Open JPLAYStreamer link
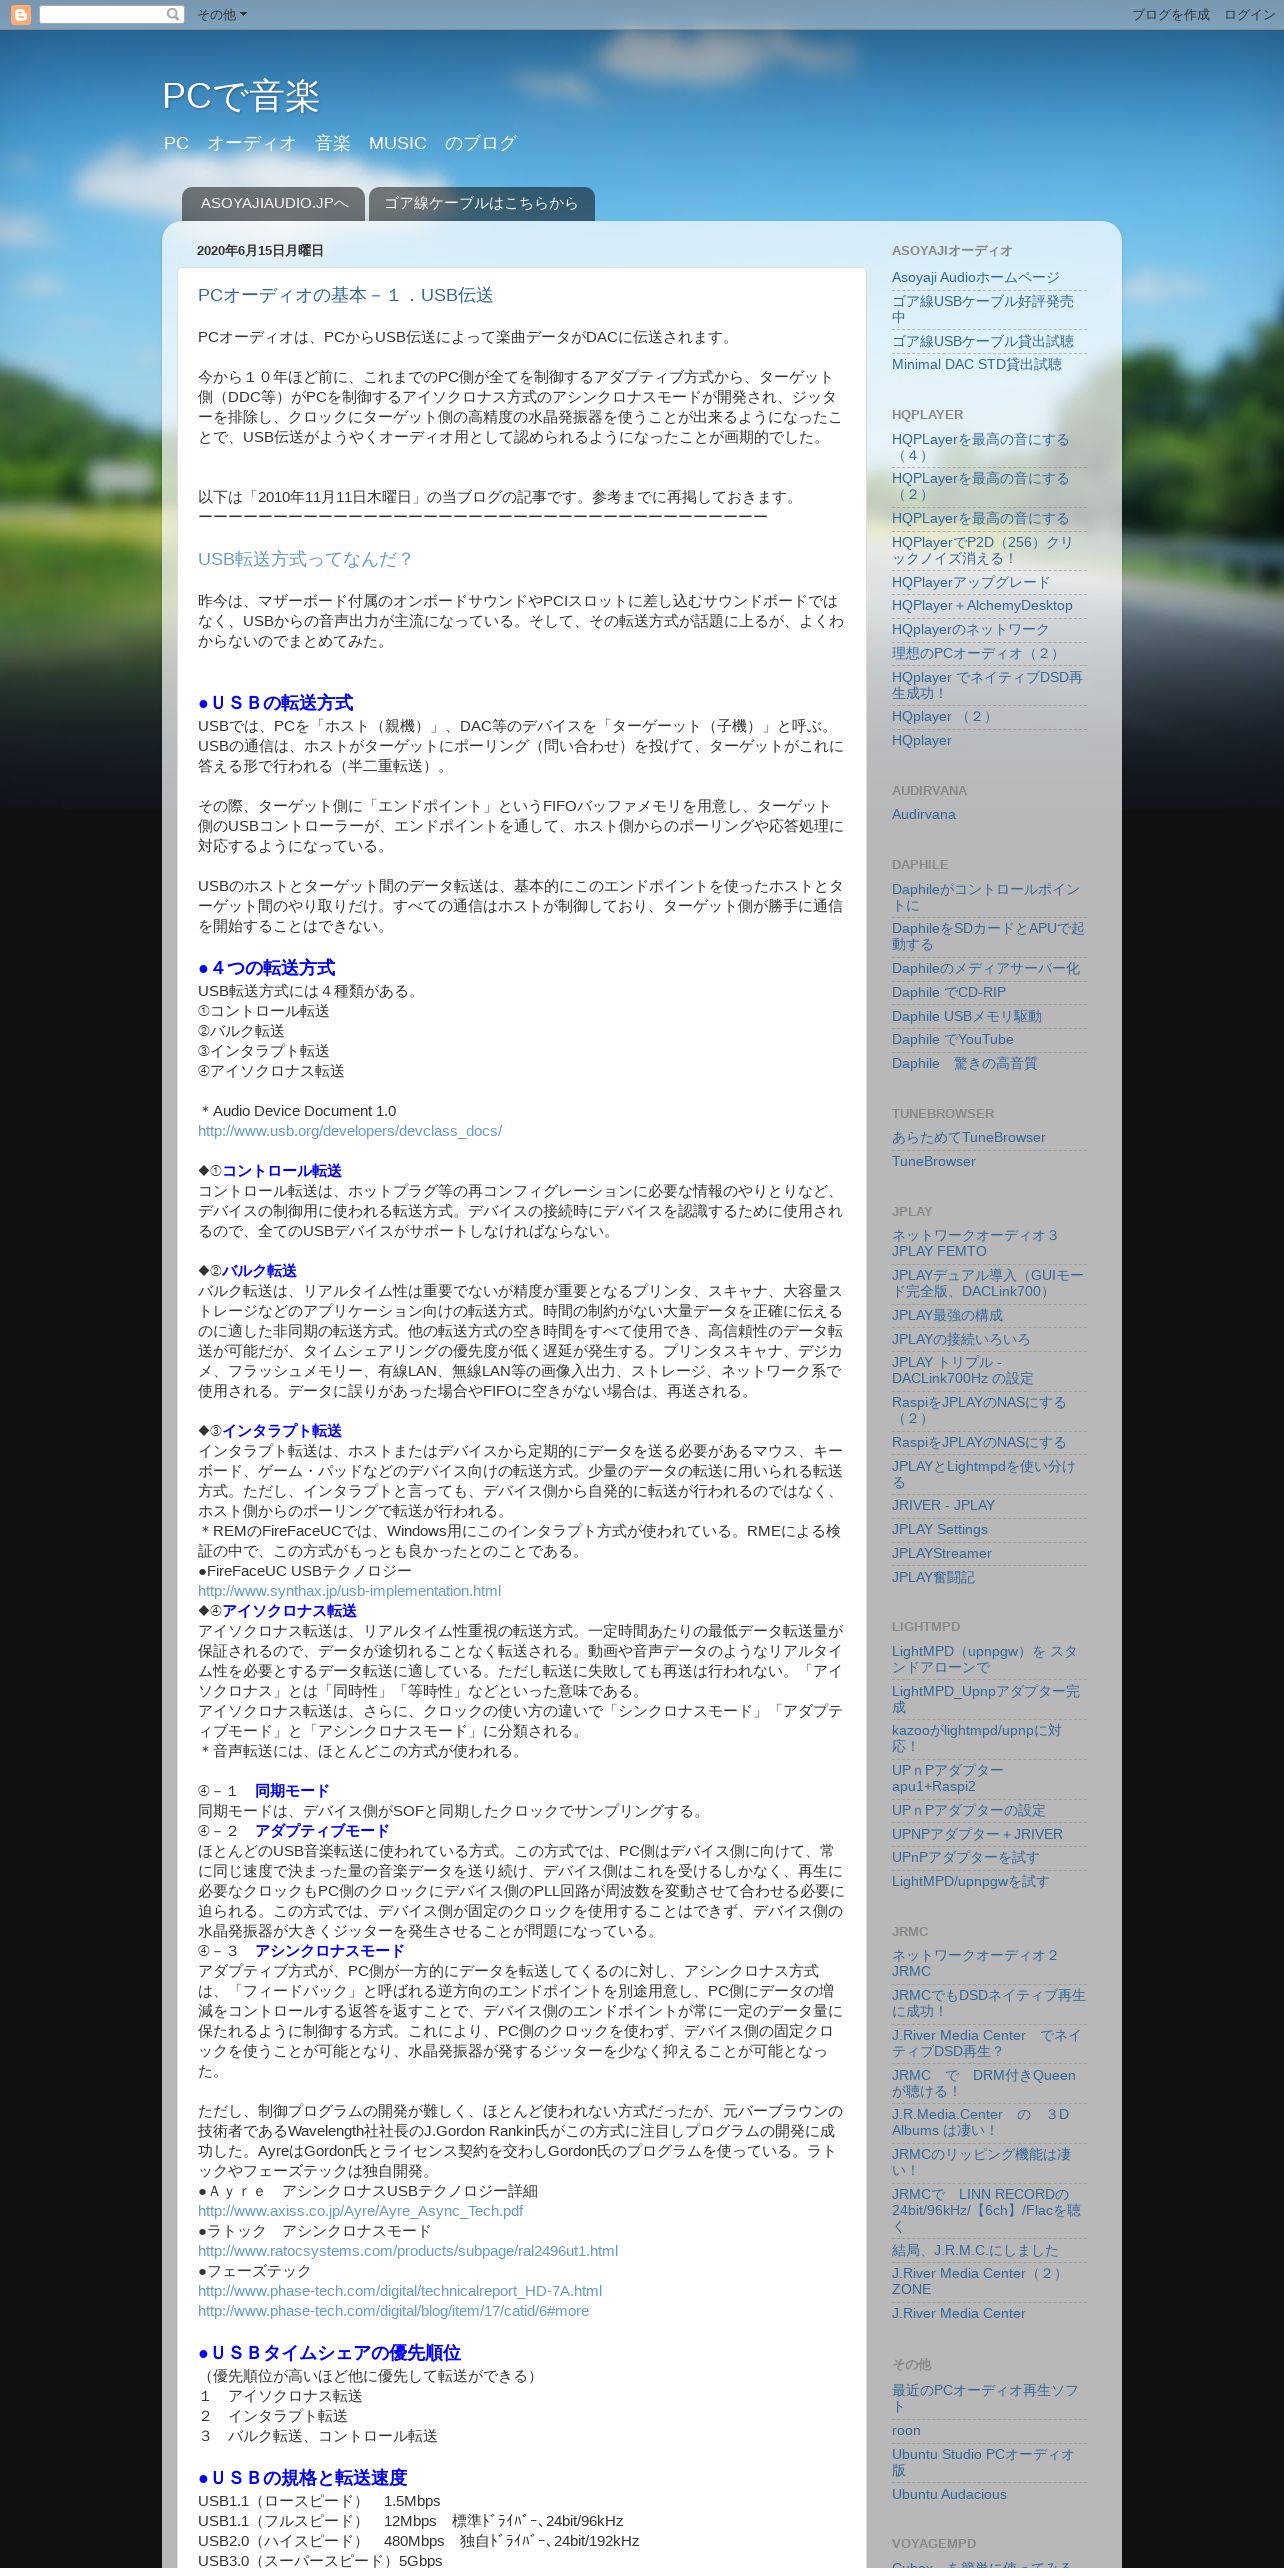This screenshot has width=1284, height=2568. [x=942, y=1553]
